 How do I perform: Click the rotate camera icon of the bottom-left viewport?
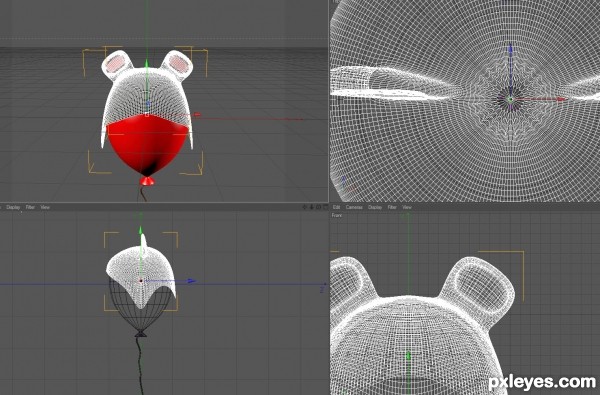tap(318, 207)
